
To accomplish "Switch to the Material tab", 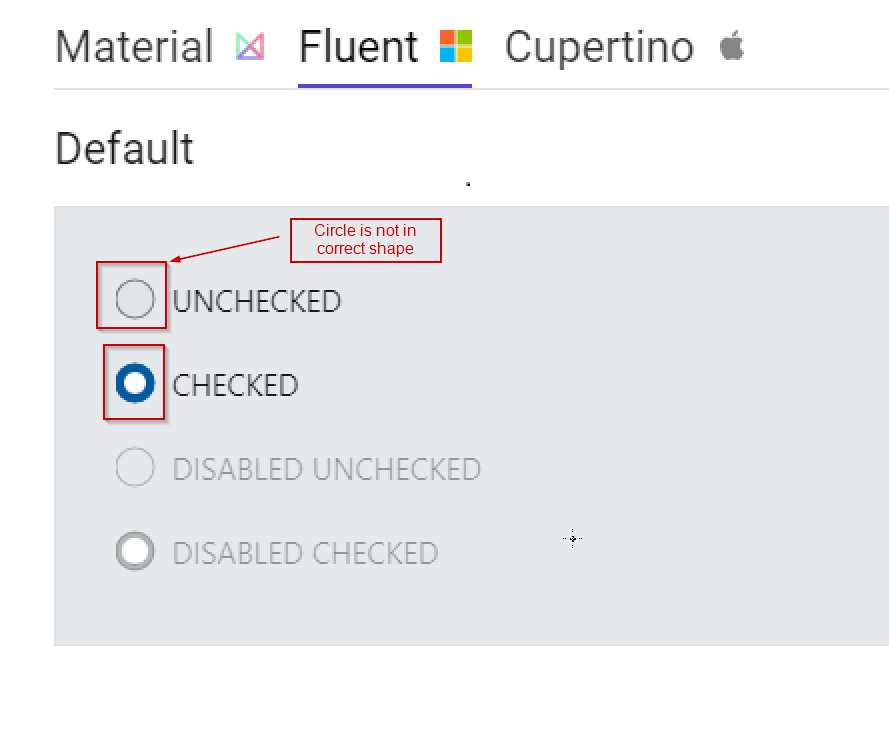I will tap(134, 47).
